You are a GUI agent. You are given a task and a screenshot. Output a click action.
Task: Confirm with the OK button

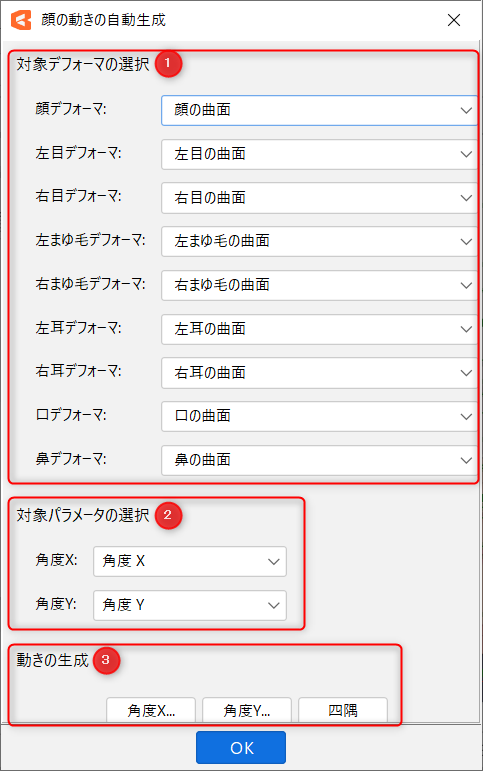click(x=241, y=747)
